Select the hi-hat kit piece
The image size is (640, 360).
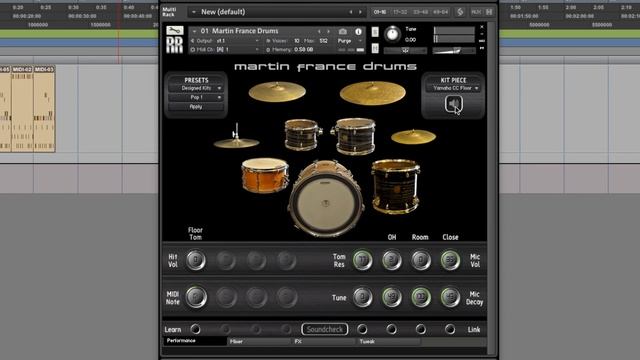pos(236,137)
